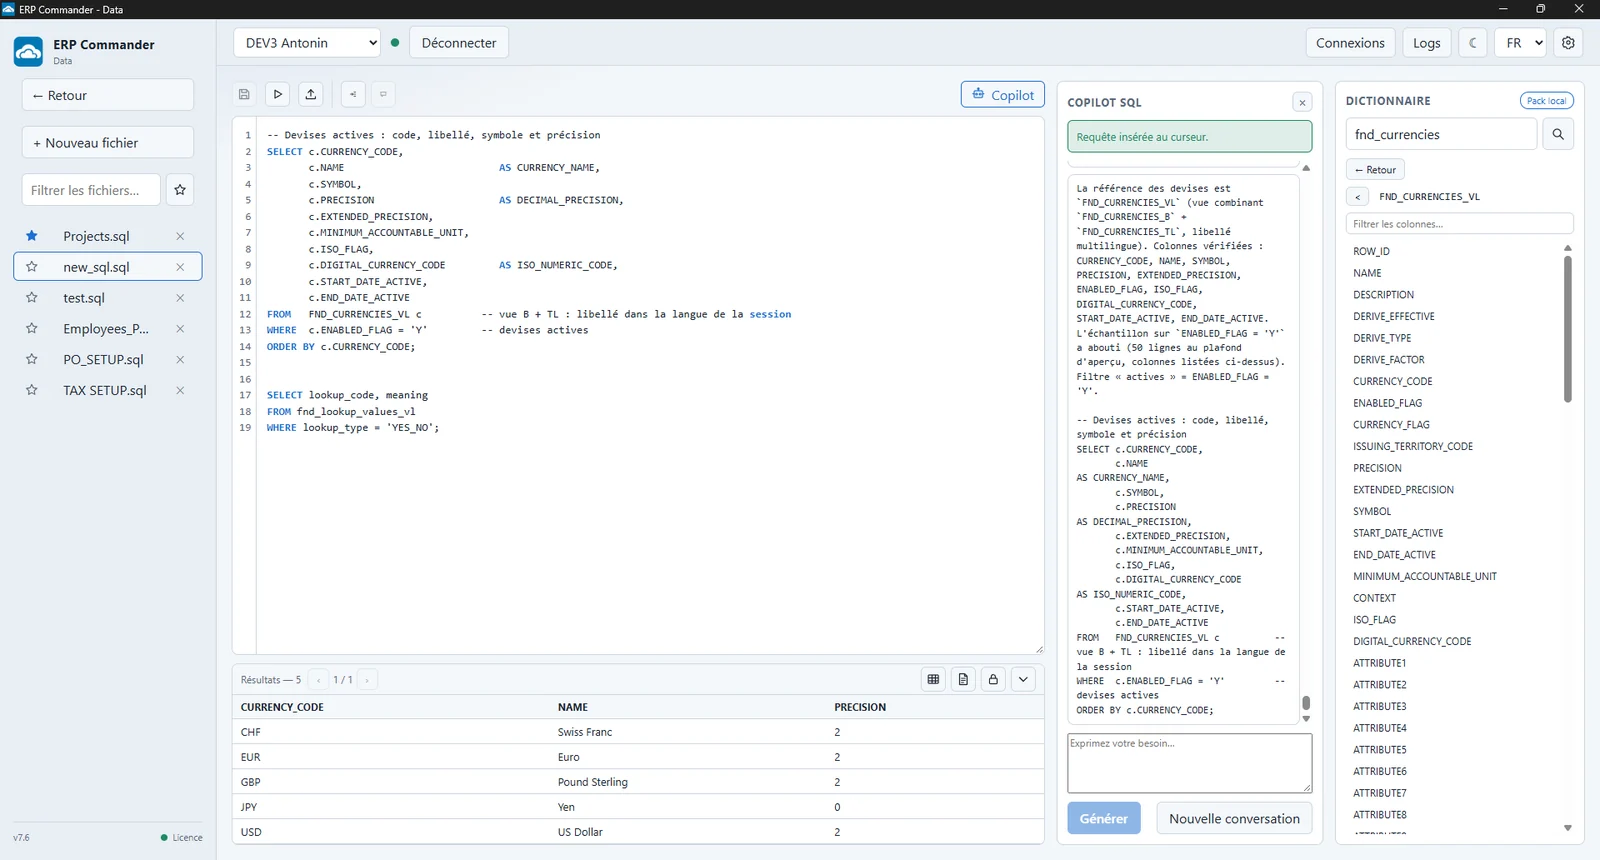Search the dictionary with magnifier icon
The height and width of the screenshot is (860, 1600).
[1558, 134]
